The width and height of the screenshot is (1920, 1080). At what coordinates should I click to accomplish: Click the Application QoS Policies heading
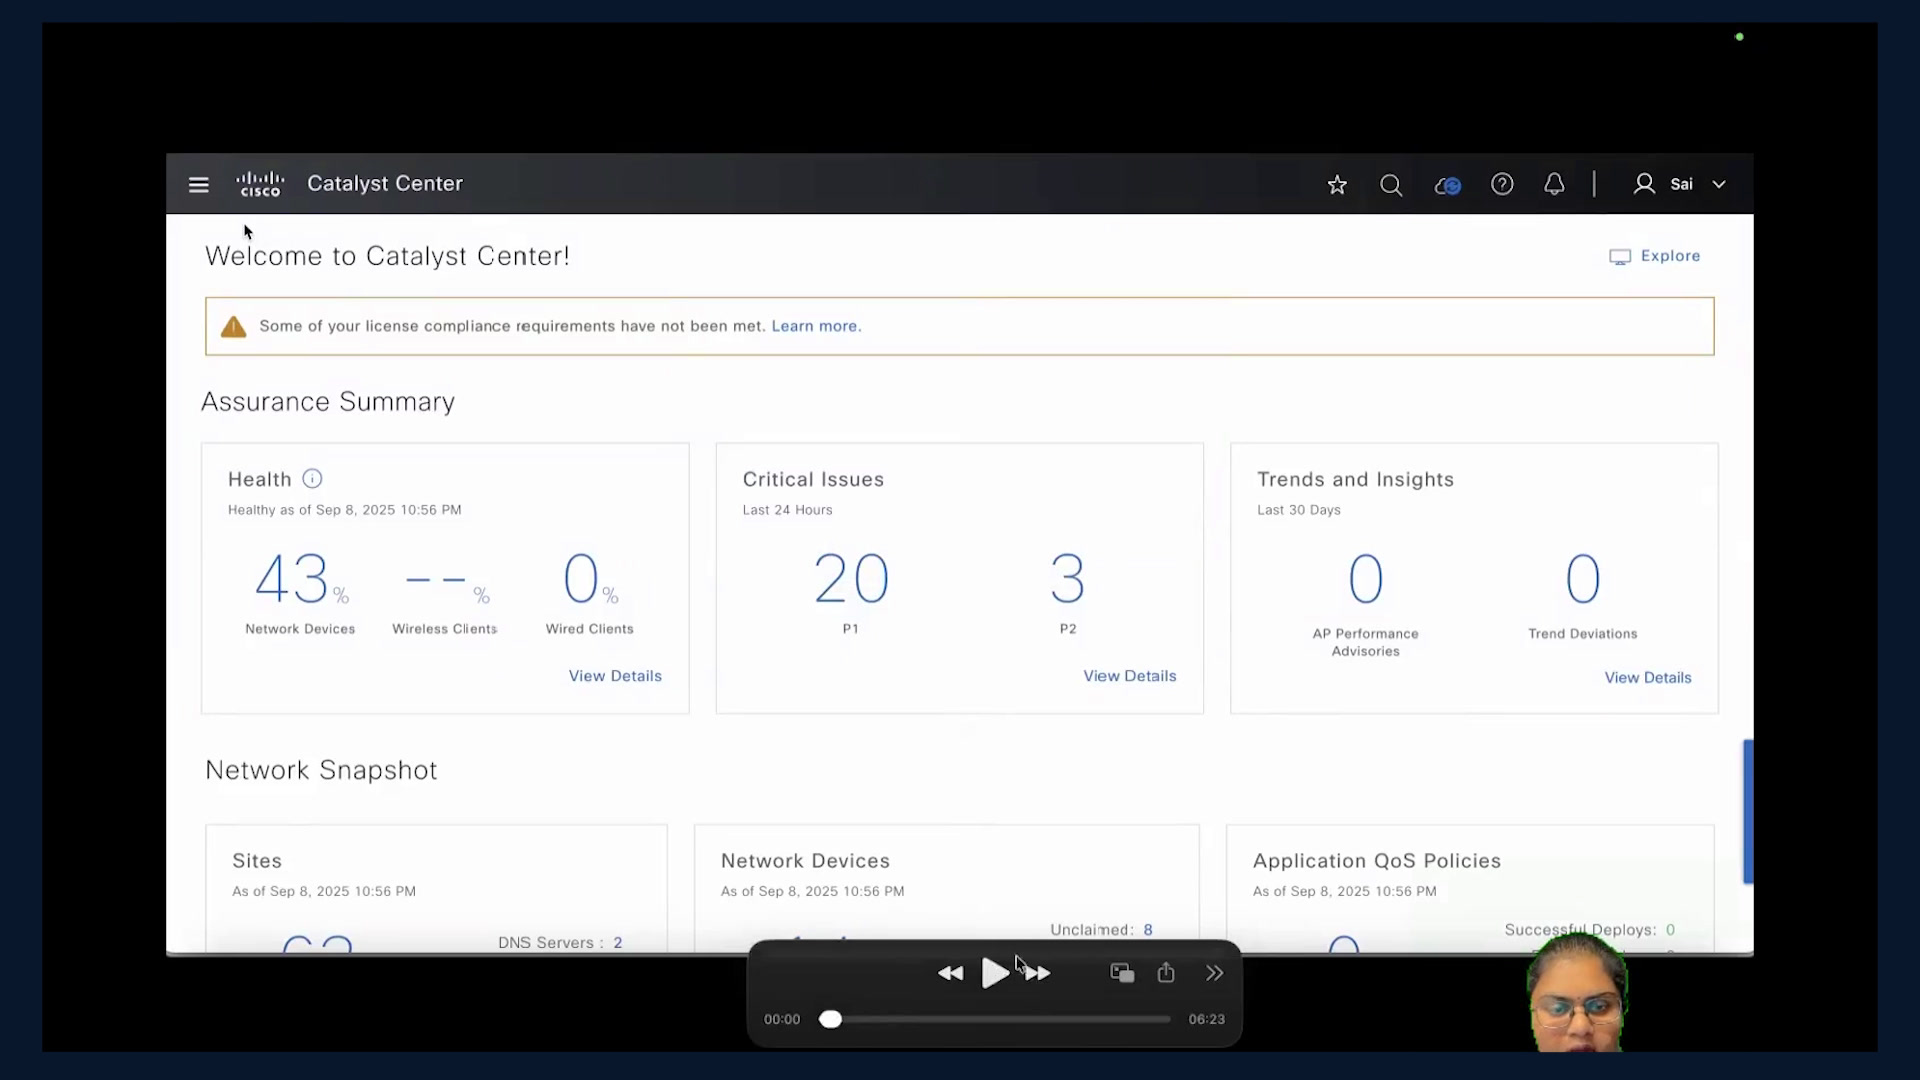click(x=1377, y=861)
